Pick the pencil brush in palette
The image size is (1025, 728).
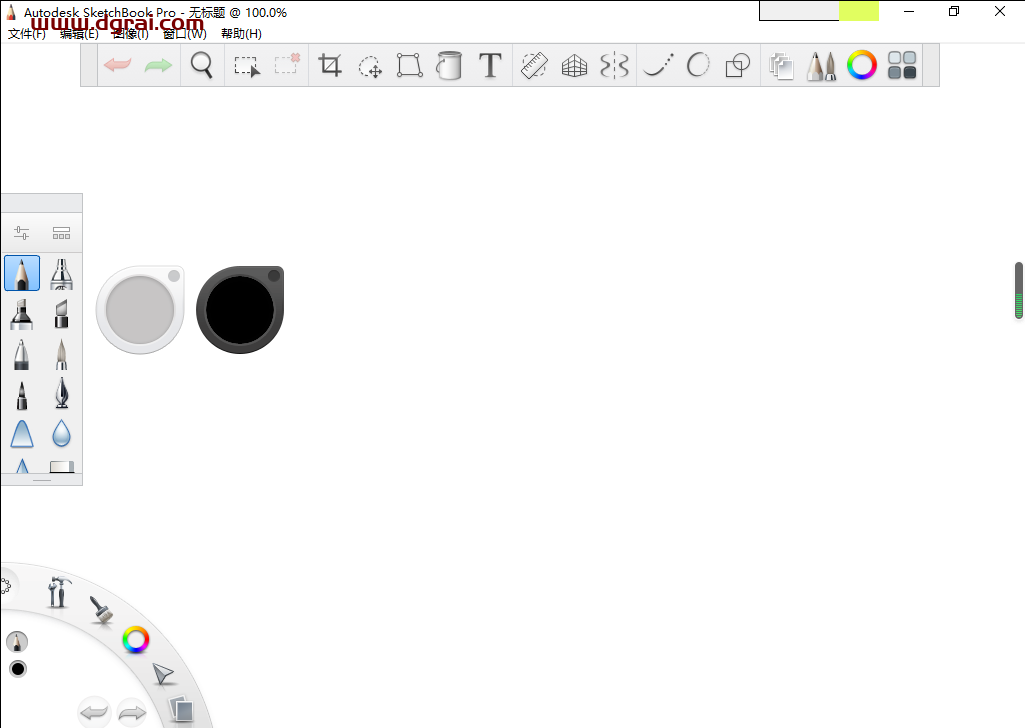point(22,273)
